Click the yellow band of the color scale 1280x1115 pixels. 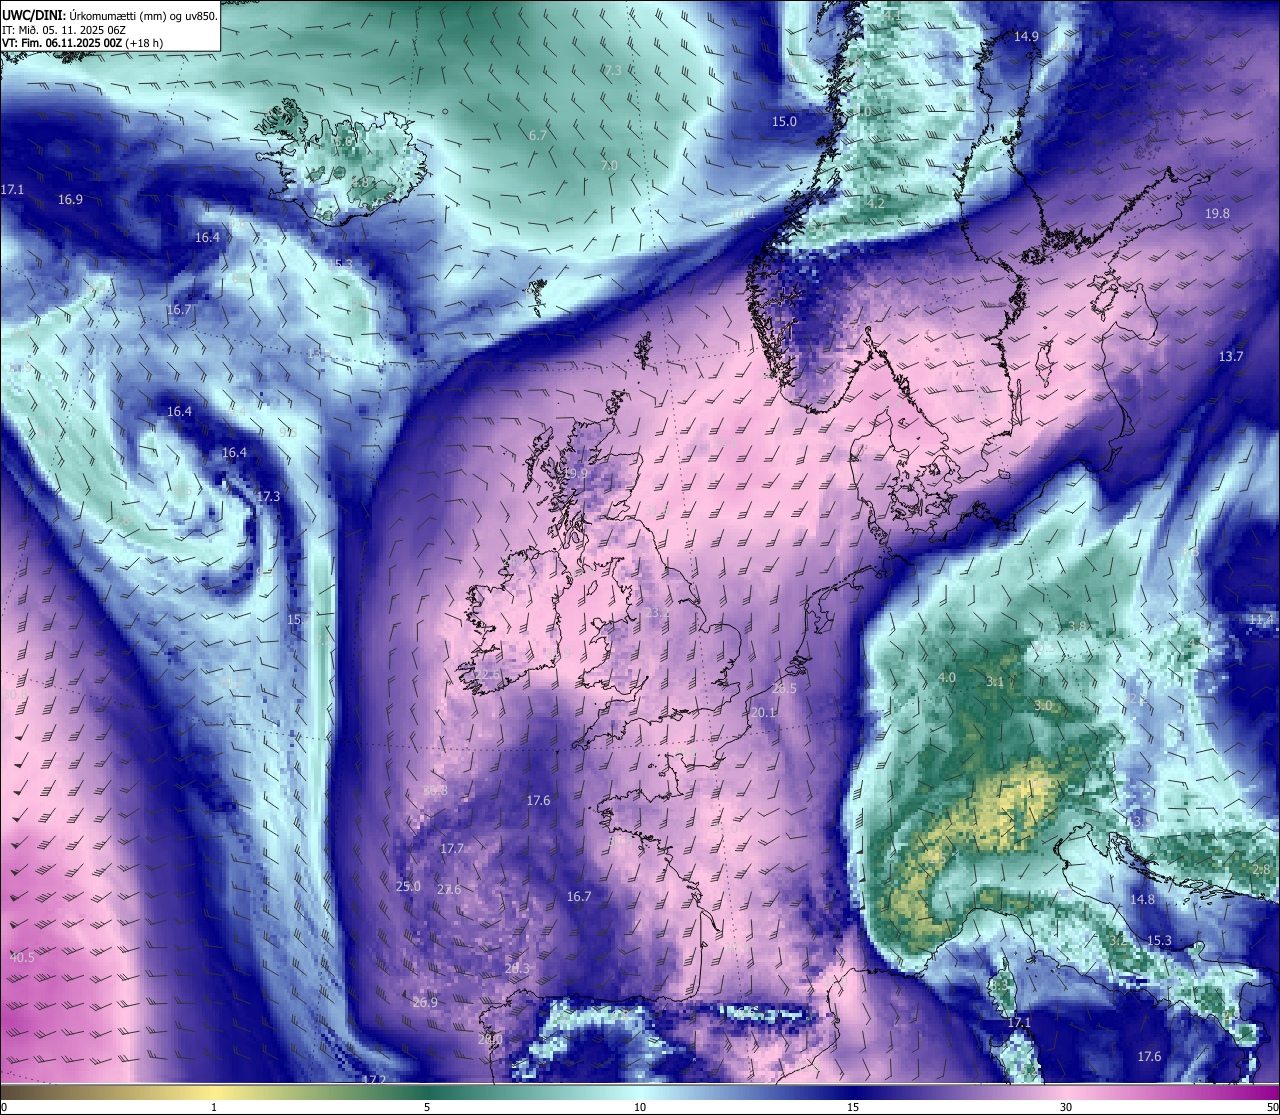tap(214, 1091)
